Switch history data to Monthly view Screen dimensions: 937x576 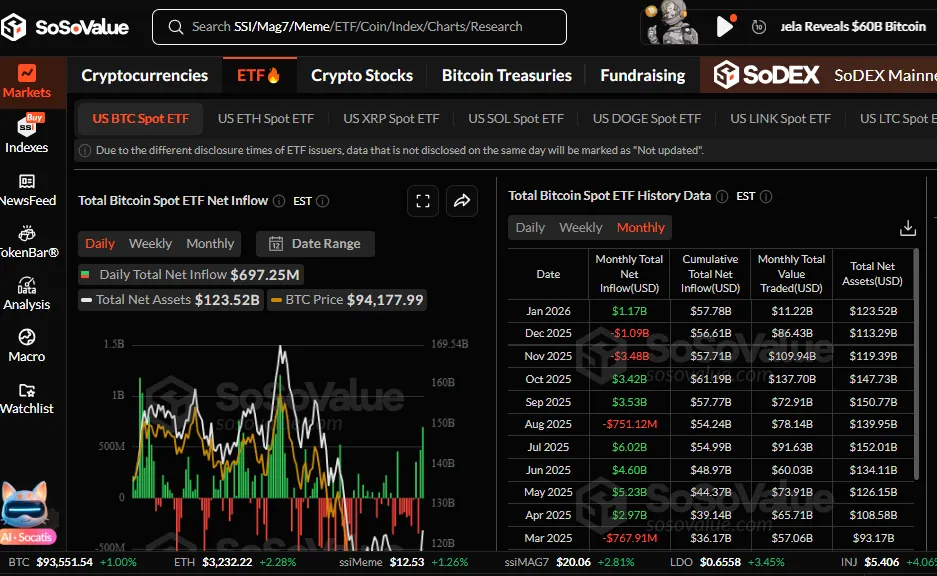coord(641,227)
